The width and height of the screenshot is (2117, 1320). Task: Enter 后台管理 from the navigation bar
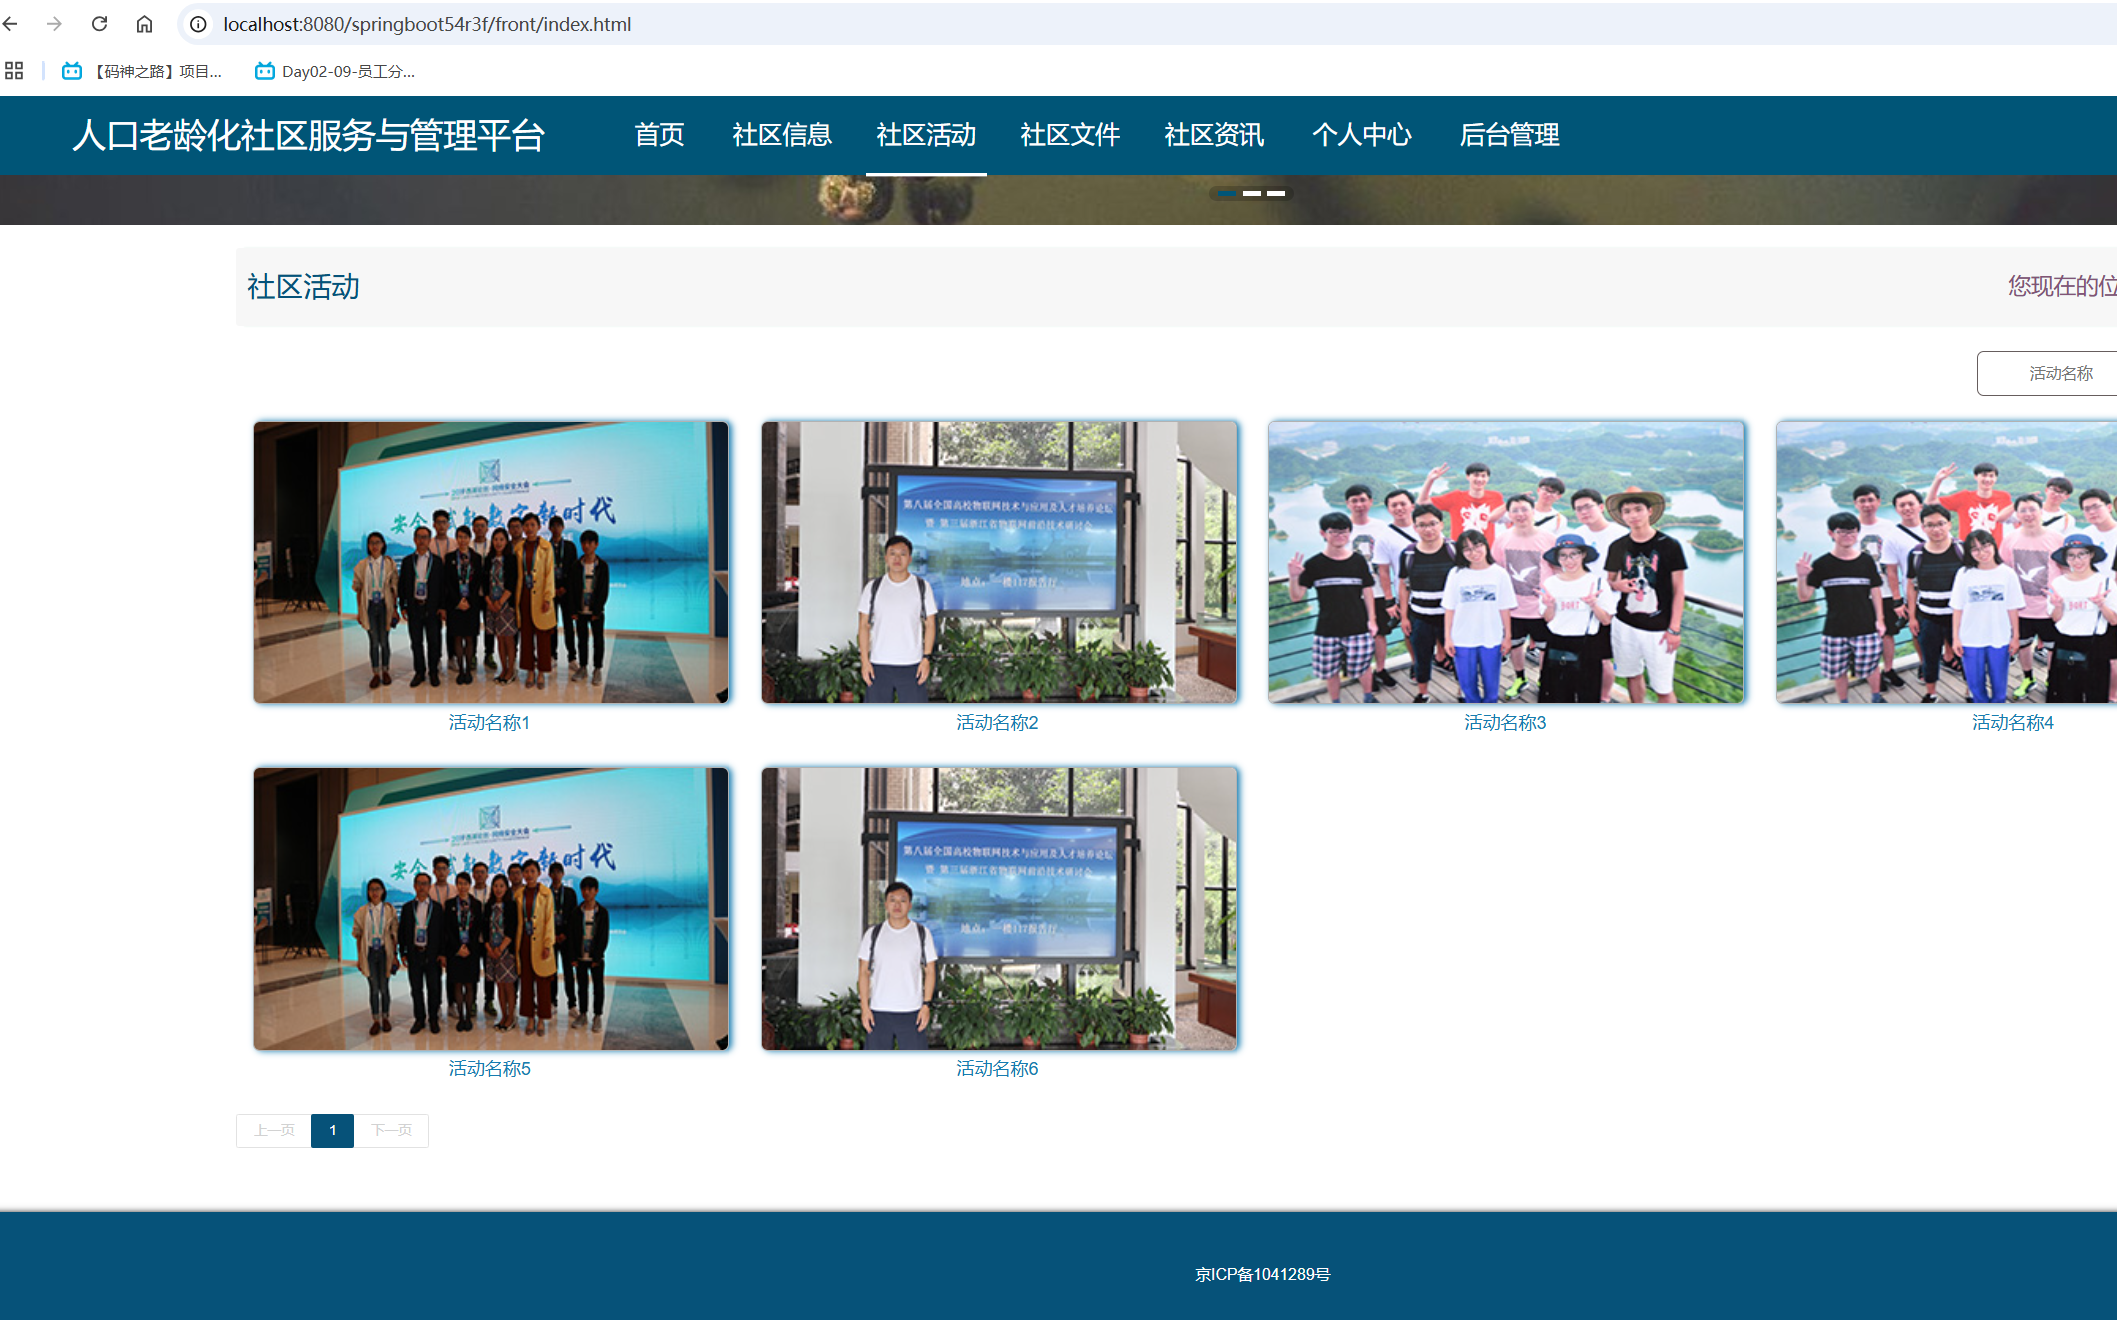pos(1509,136)
